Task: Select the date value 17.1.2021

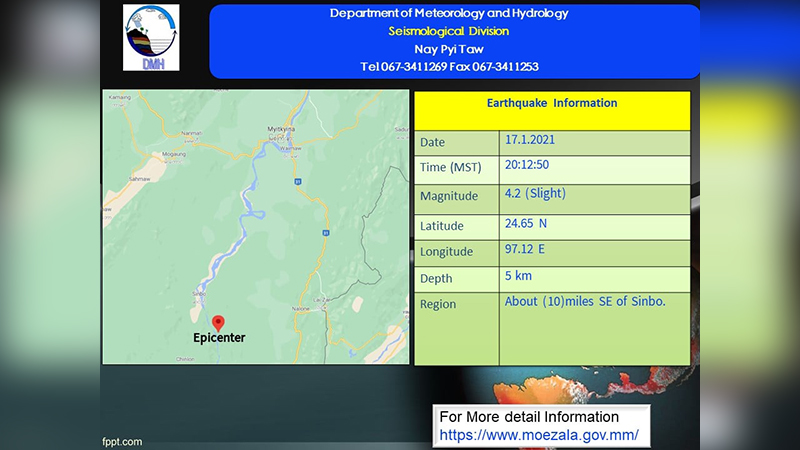Action: tap(530, 140)
